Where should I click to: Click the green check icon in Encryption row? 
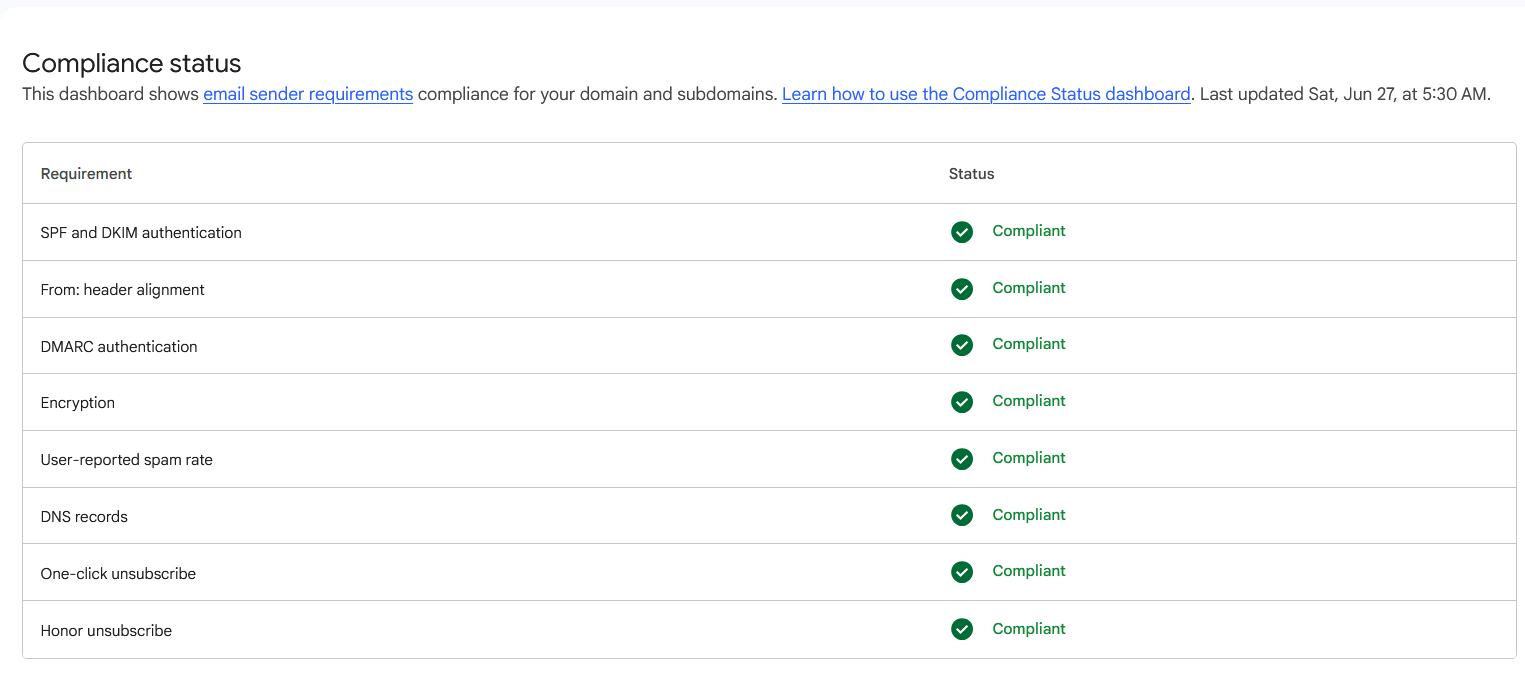pyautogui.click(x=962, y=402)
